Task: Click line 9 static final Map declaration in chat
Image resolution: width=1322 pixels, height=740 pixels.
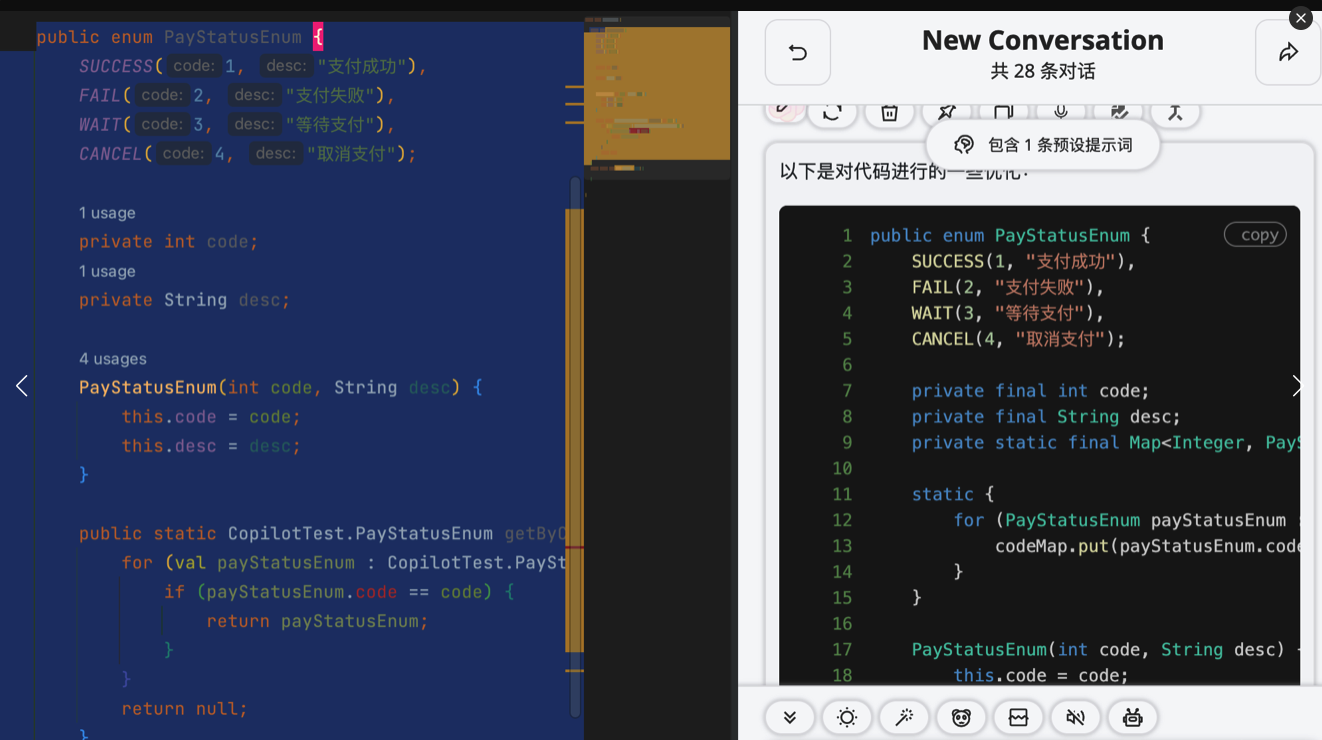Action: coord(1105,442)
